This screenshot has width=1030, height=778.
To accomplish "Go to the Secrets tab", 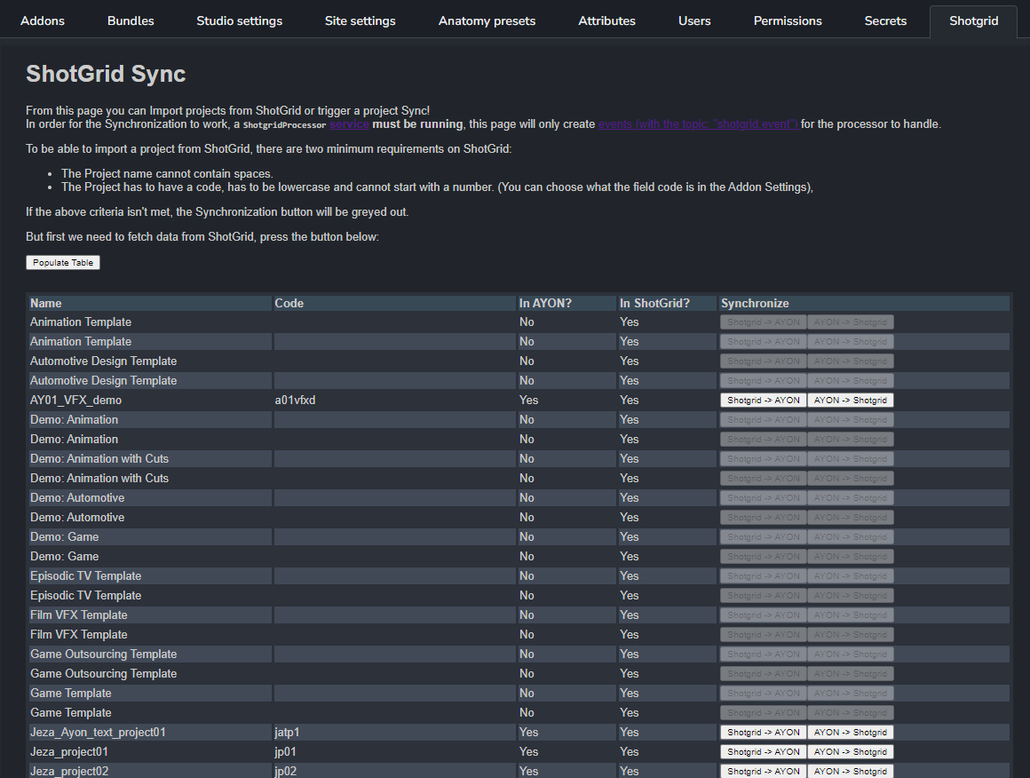I will pos(885,21).
